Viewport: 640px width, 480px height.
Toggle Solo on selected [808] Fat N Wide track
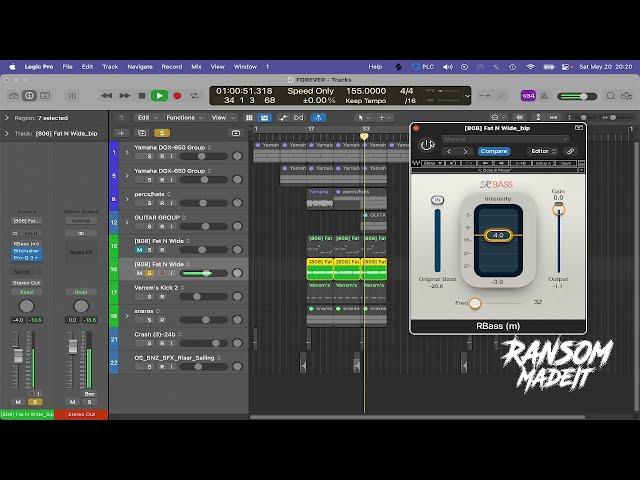[x=149, y=273]
